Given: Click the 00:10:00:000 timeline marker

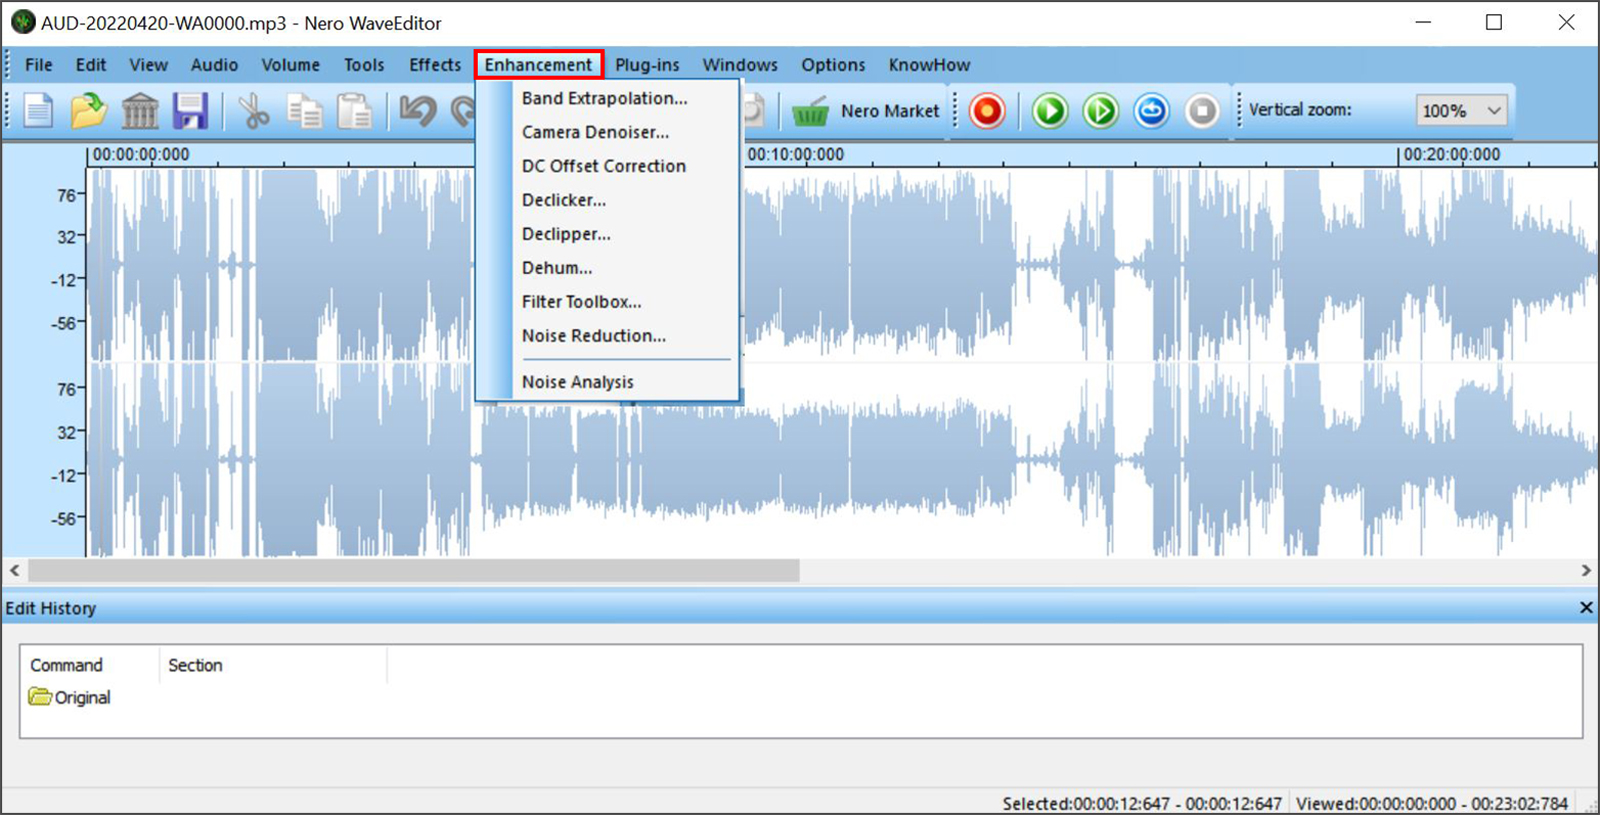Looking at the screenshot, I should pyautogui.click(x=796, y=155).
